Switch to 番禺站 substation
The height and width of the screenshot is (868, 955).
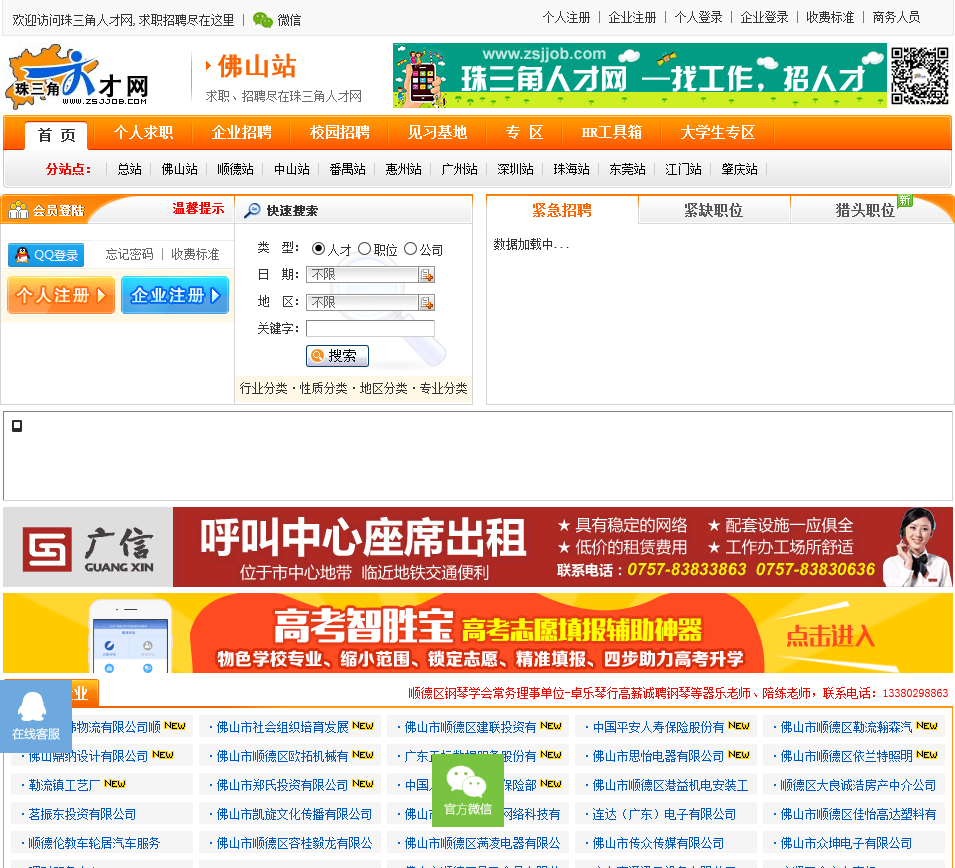348,169
